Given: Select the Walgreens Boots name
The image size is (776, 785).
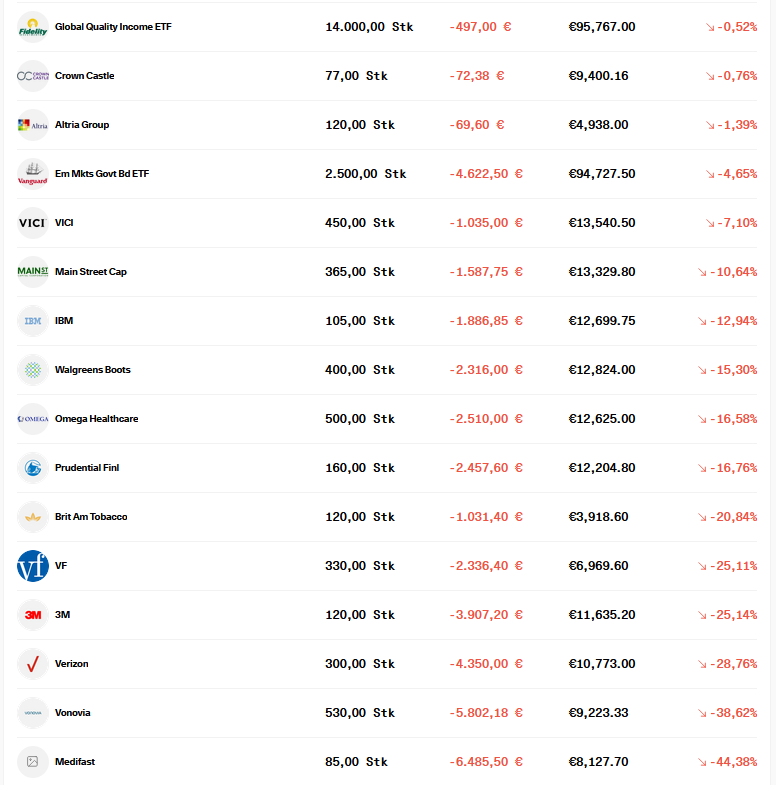Looking at the screenshot, I should click(x=93, y=370).
